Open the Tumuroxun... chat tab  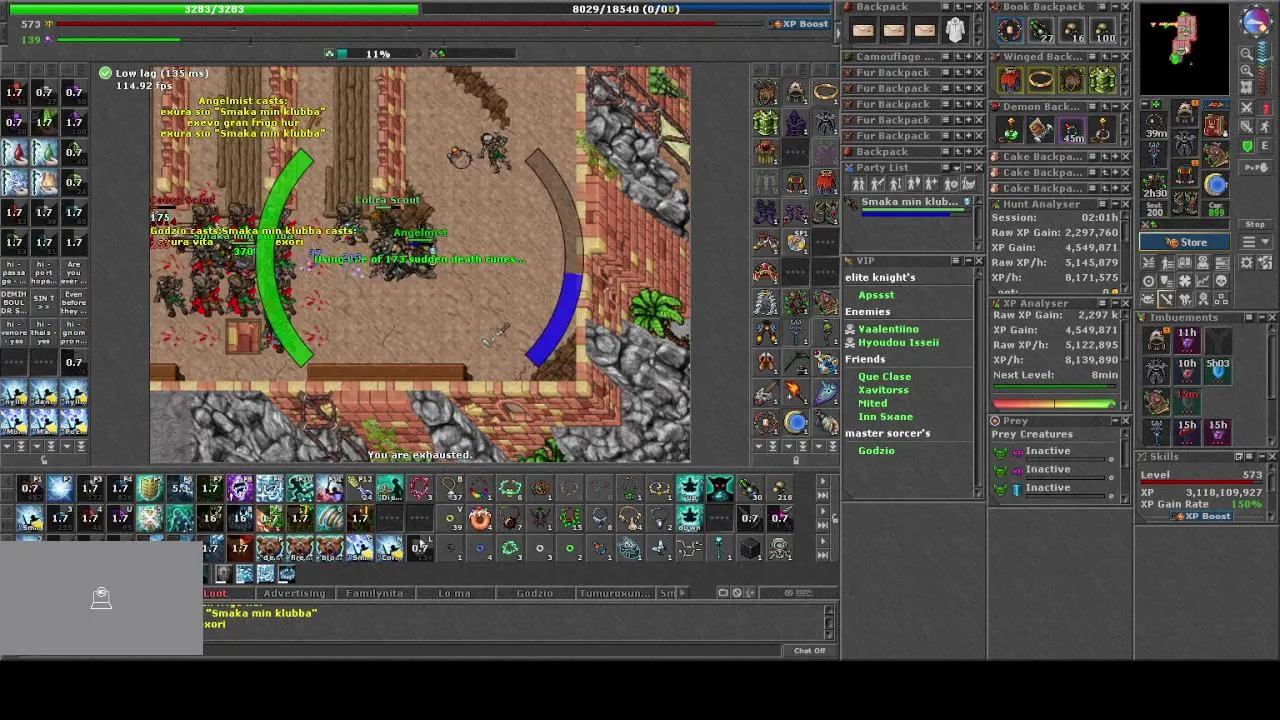[x=614, y=593]
